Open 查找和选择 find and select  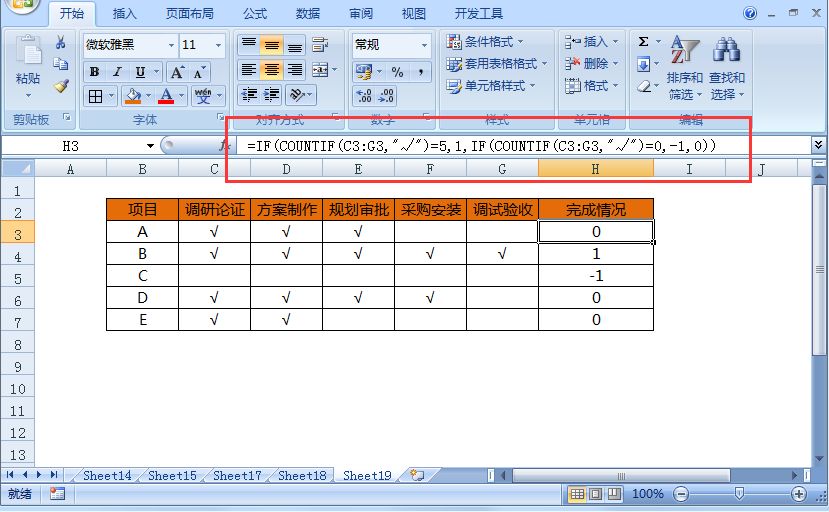point(726,68)
